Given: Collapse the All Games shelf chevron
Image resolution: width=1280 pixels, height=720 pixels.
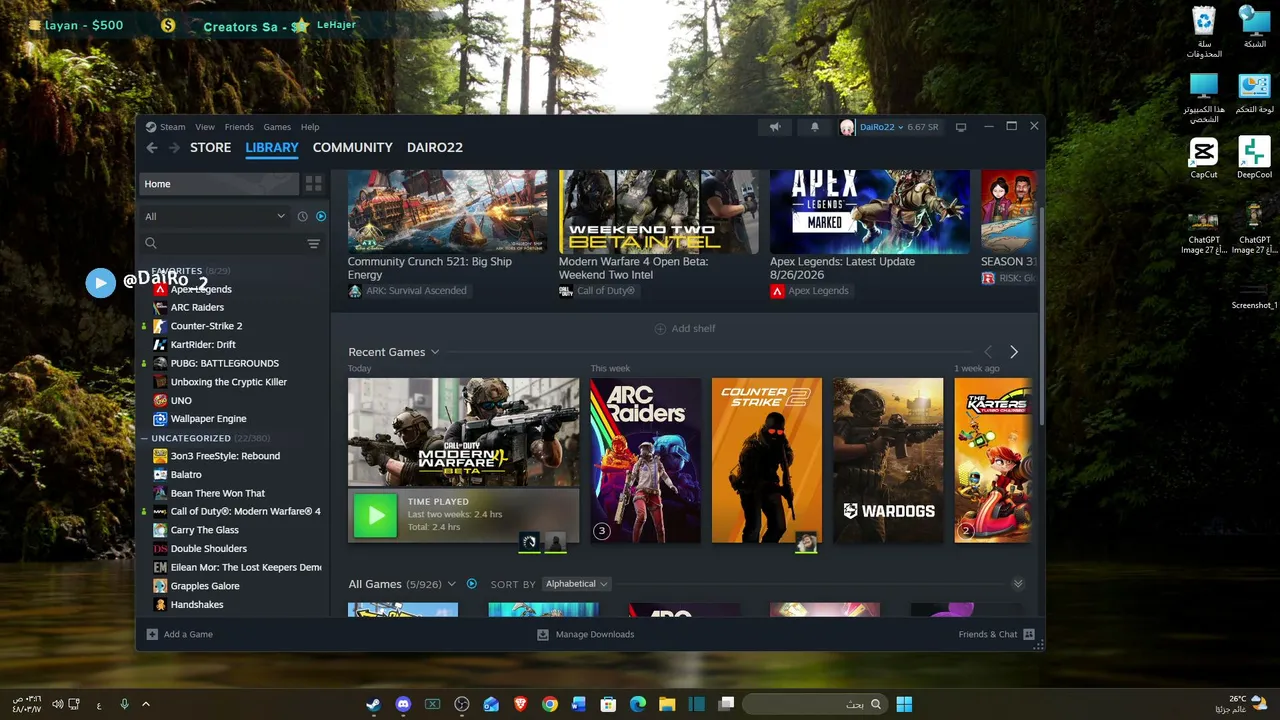Looking at the screenshot, I should 1018,584.
